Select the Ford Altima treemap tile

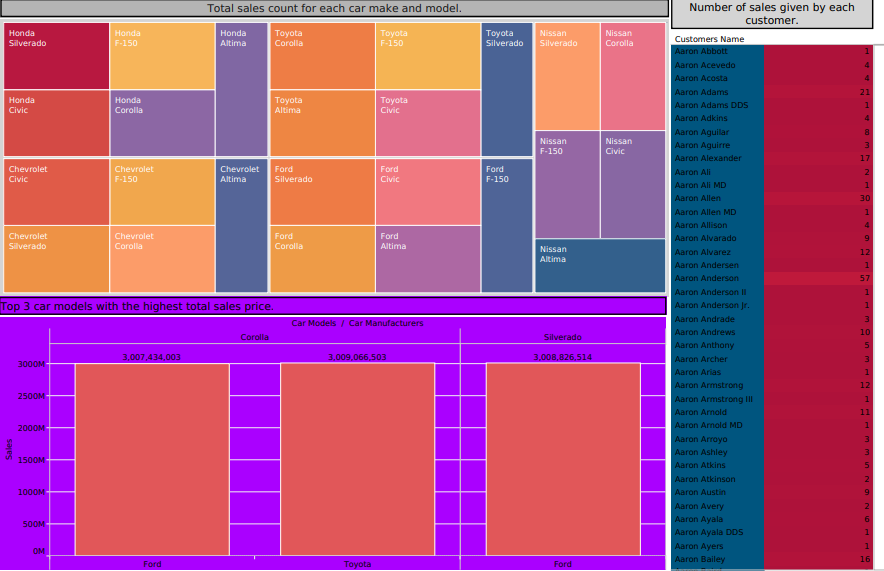coord(428,259)
